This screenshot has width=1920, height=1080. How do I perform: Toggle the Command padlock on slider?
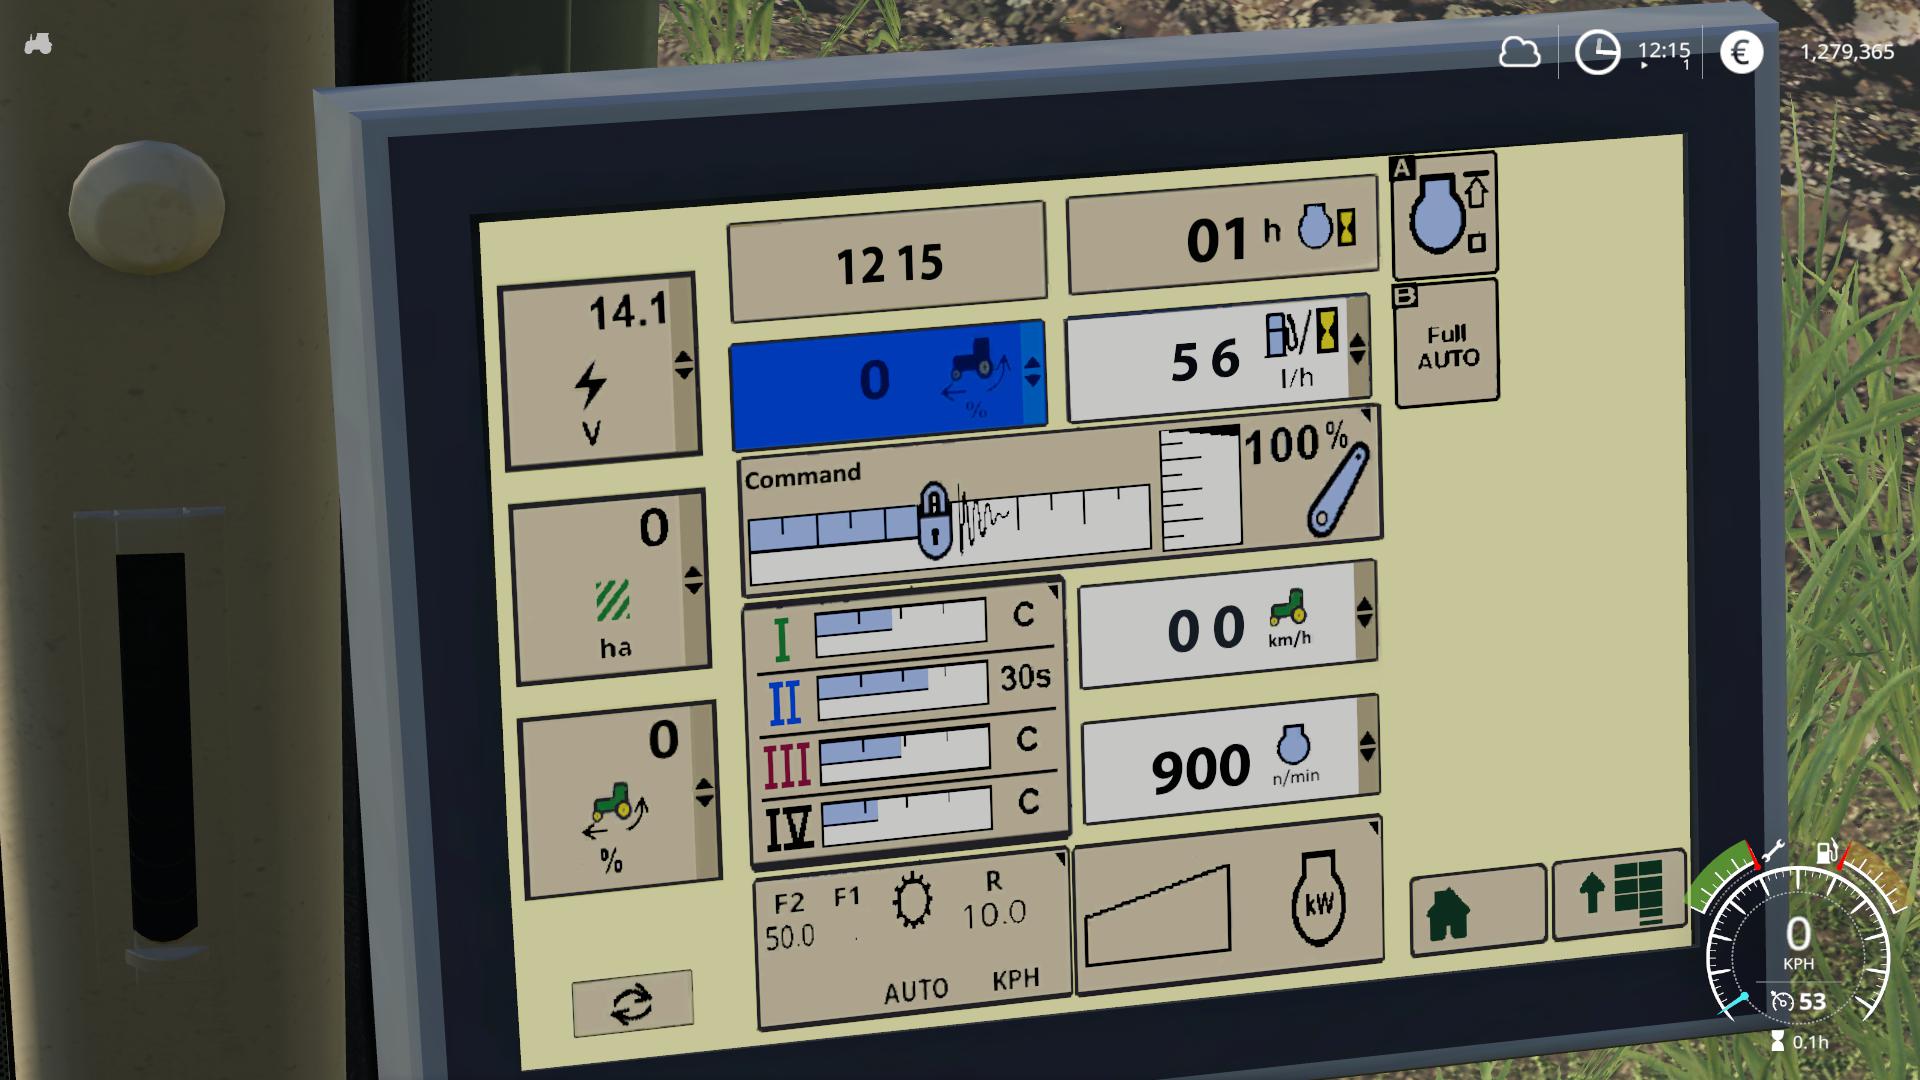933,521
